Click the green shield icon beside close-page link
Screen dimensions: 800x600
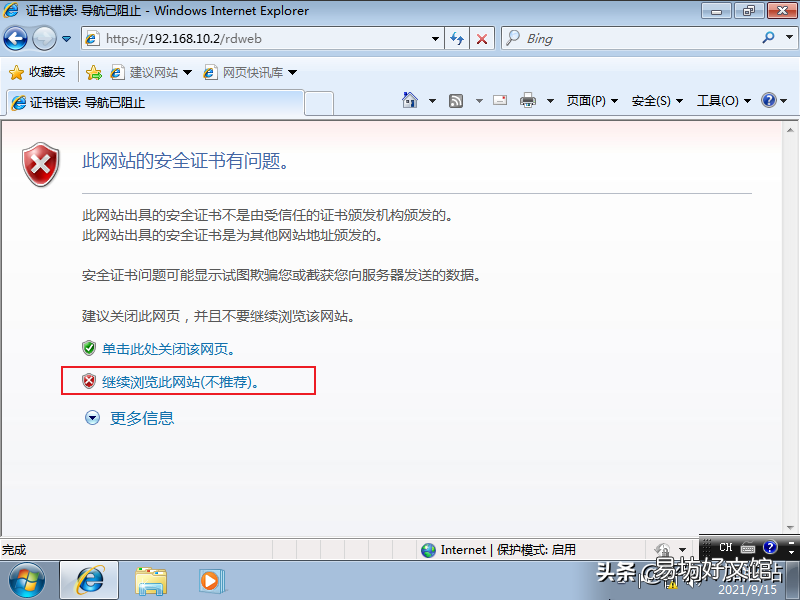click(x=89, y=348)
